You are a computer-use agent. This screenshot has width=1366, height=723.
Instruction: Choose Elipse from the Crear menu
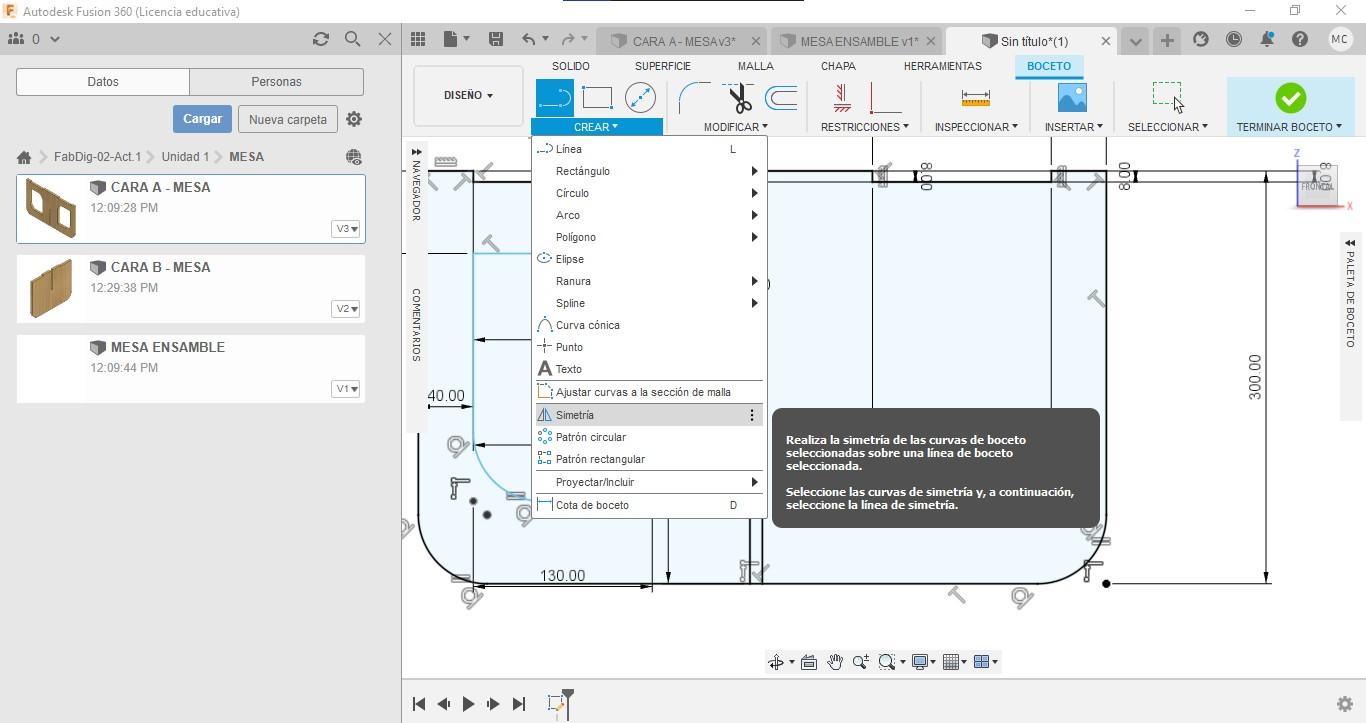coord(649,259)
